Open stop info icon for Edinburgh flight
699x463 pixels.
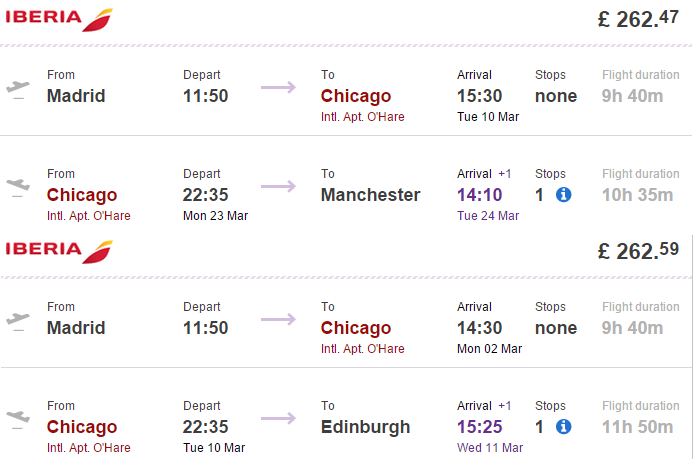click(563, 427)
